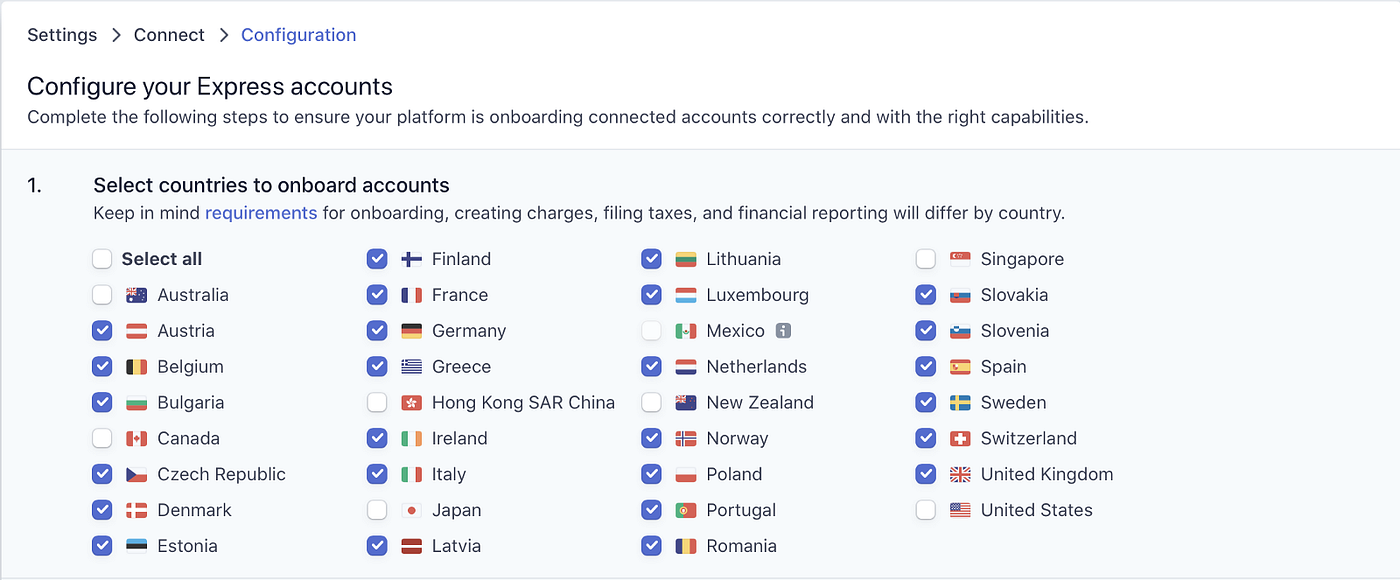This screenshot has height=580, width=1400.
Task: Click the Switzerland flag icon
Action: 960,438
